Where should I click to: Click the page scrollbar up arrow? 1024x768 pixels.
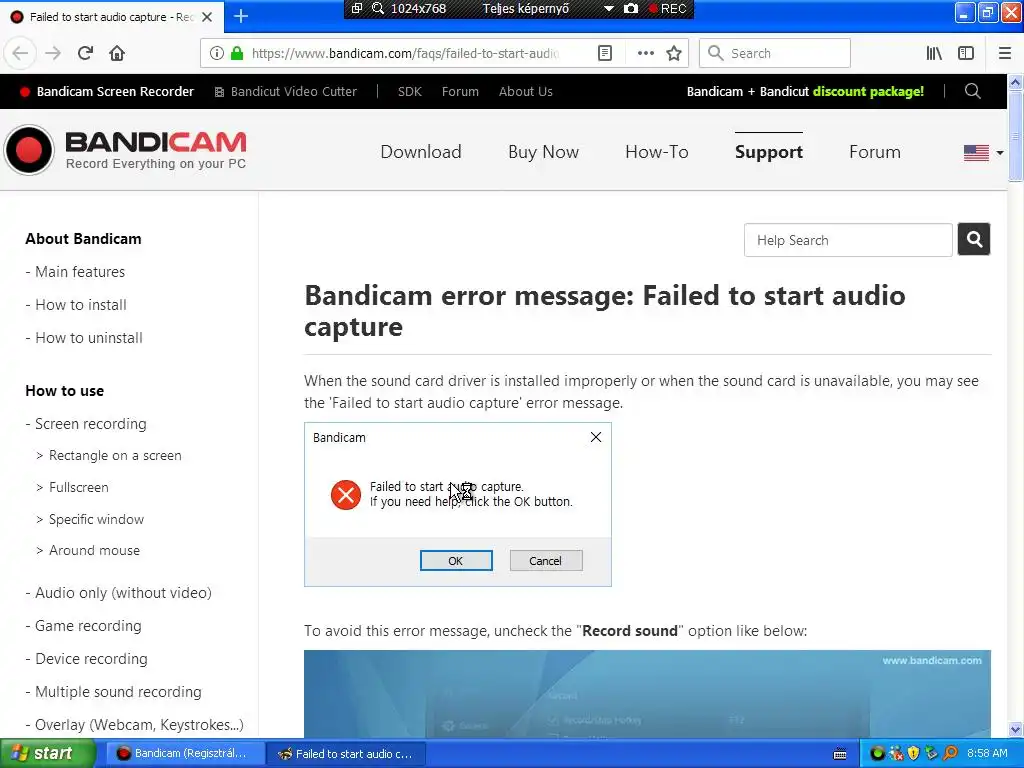[x=1015, y=82]
